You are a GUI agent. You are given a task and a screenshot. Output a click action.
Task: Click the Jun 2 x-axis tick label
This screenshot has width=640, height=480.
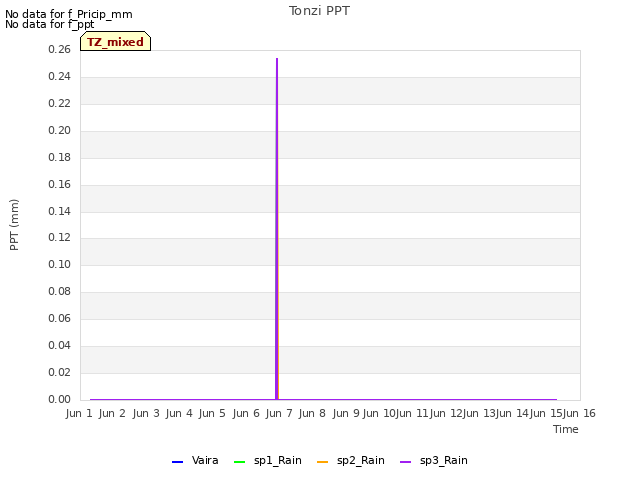tap(112, 413)
